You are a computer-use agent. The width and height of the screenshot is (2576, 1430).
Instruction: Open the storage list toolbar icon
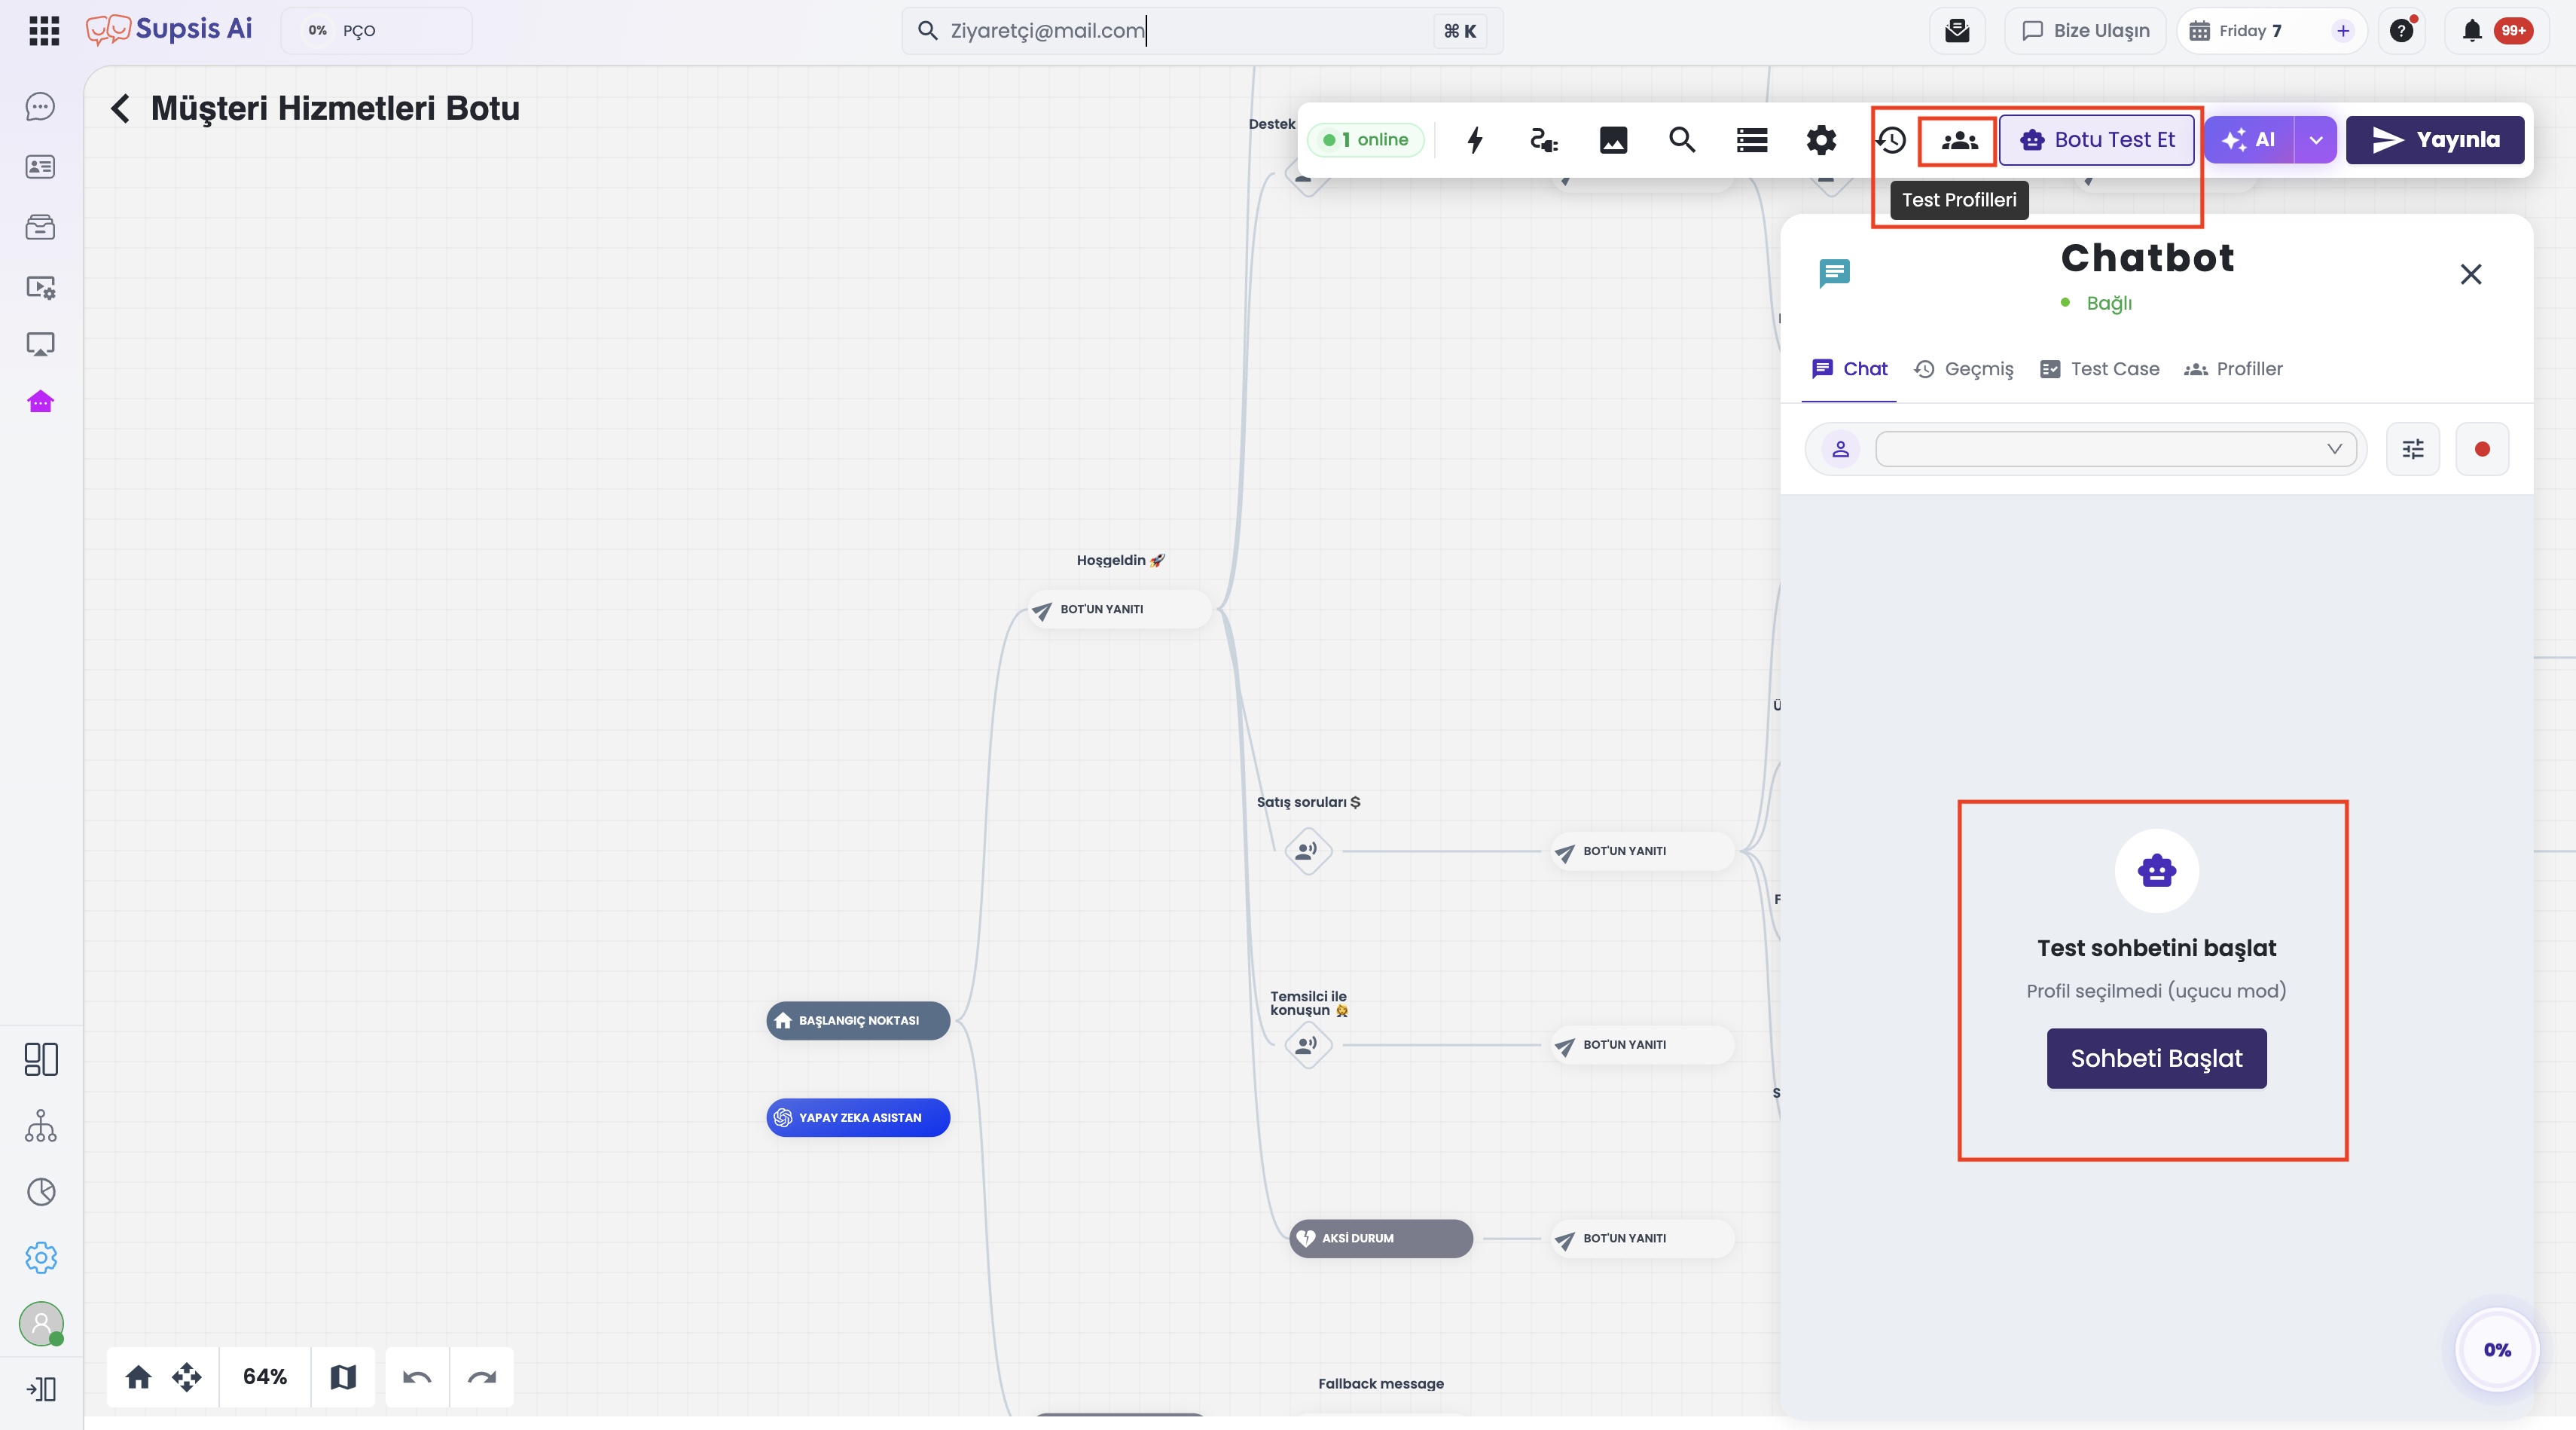pos(1752,140)
